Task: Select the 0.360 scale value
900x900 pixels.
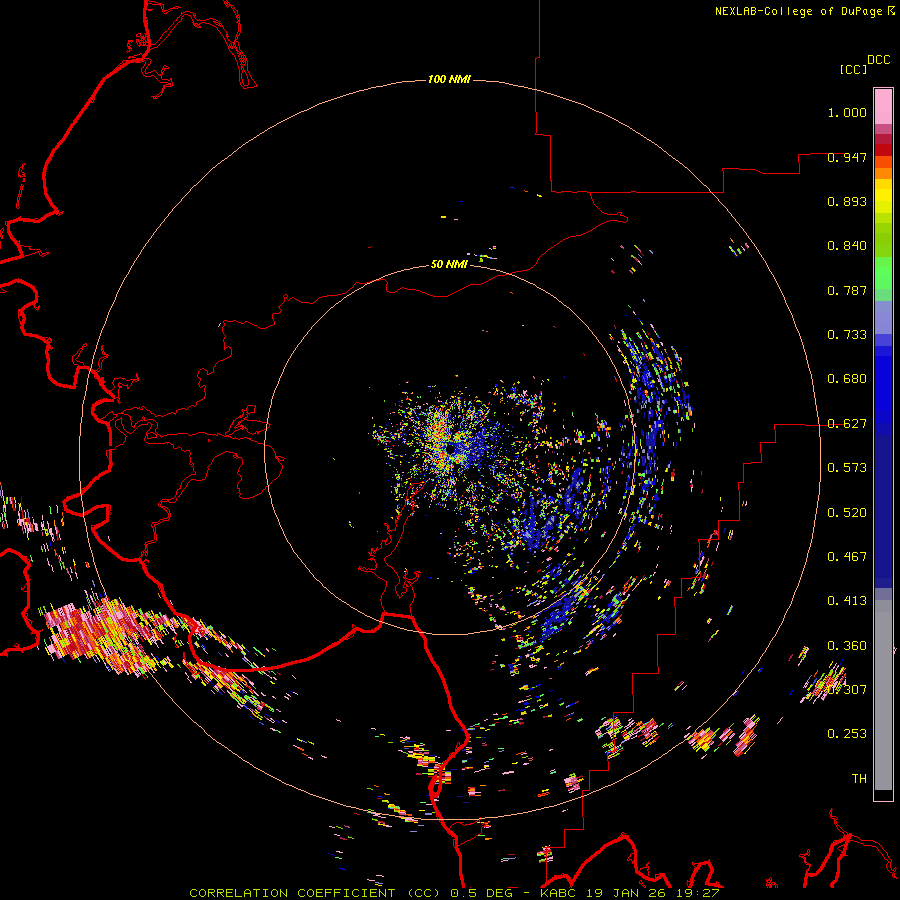Action: point(847,646)
